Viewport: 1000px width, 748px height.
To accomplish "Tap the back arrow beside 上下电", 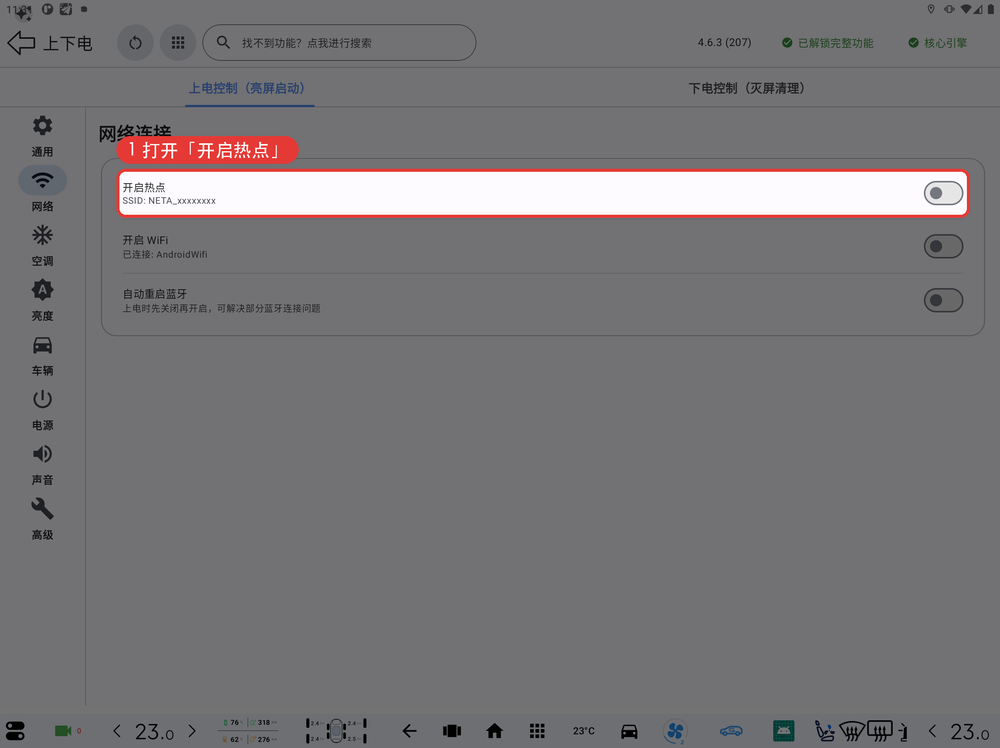I will pyautogui.click(x=21, y=43).
